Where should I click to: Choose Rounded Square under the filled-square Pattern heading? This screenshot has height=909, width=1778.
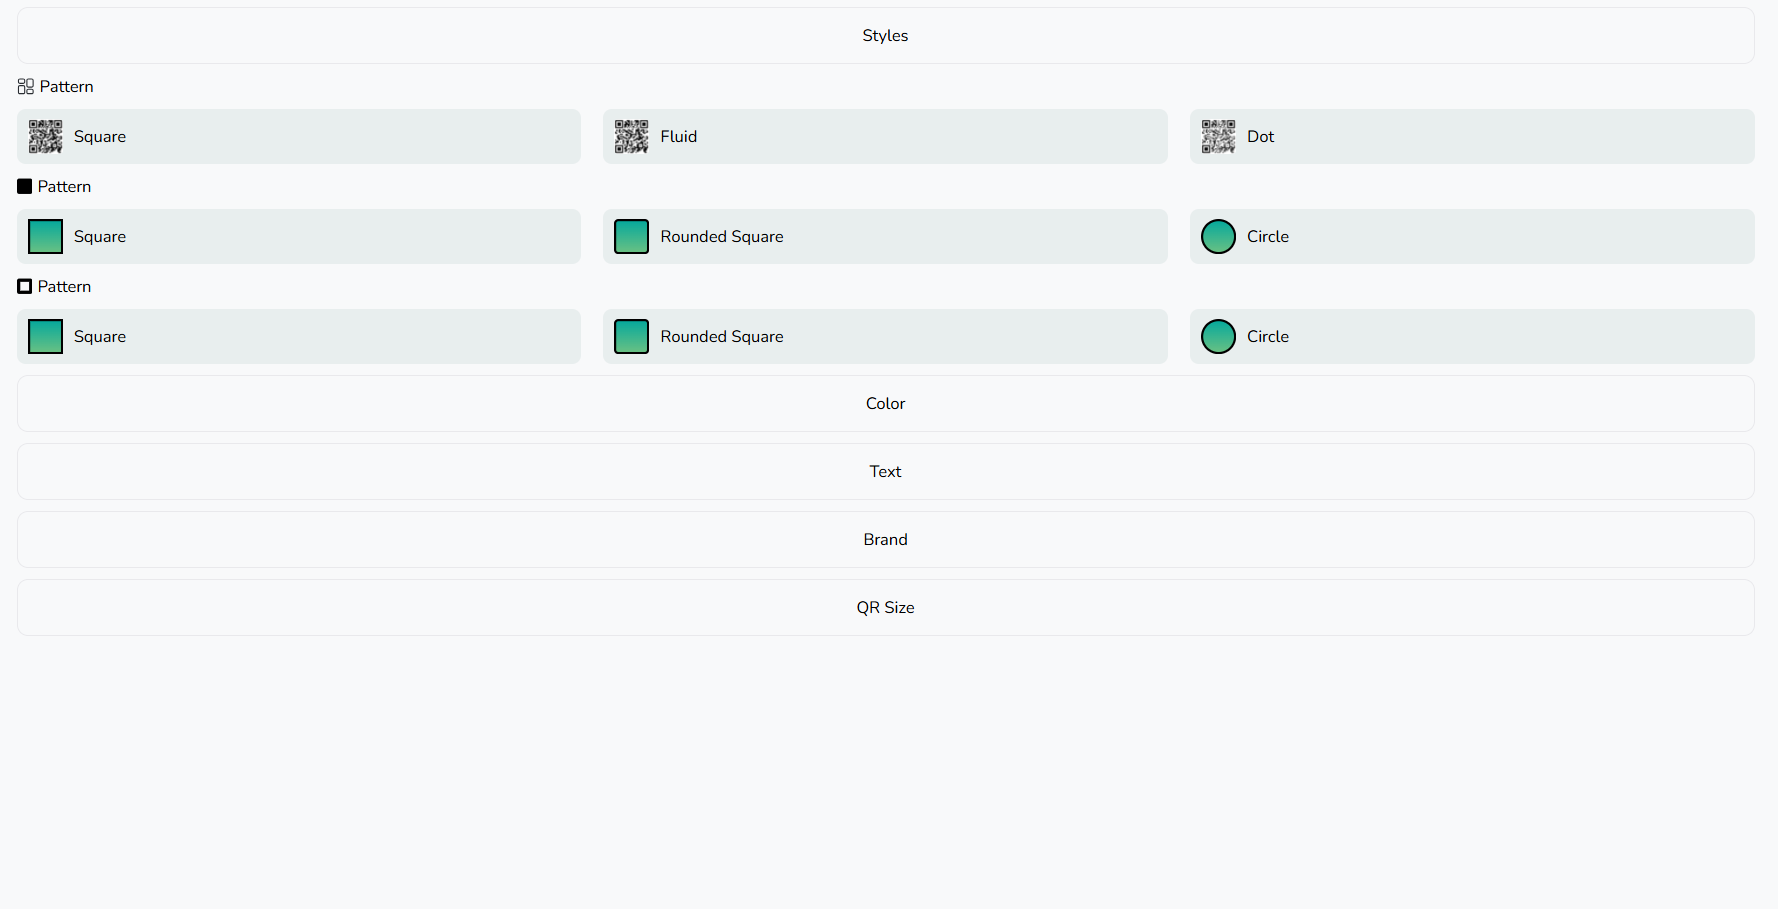(x=884, y=237)
